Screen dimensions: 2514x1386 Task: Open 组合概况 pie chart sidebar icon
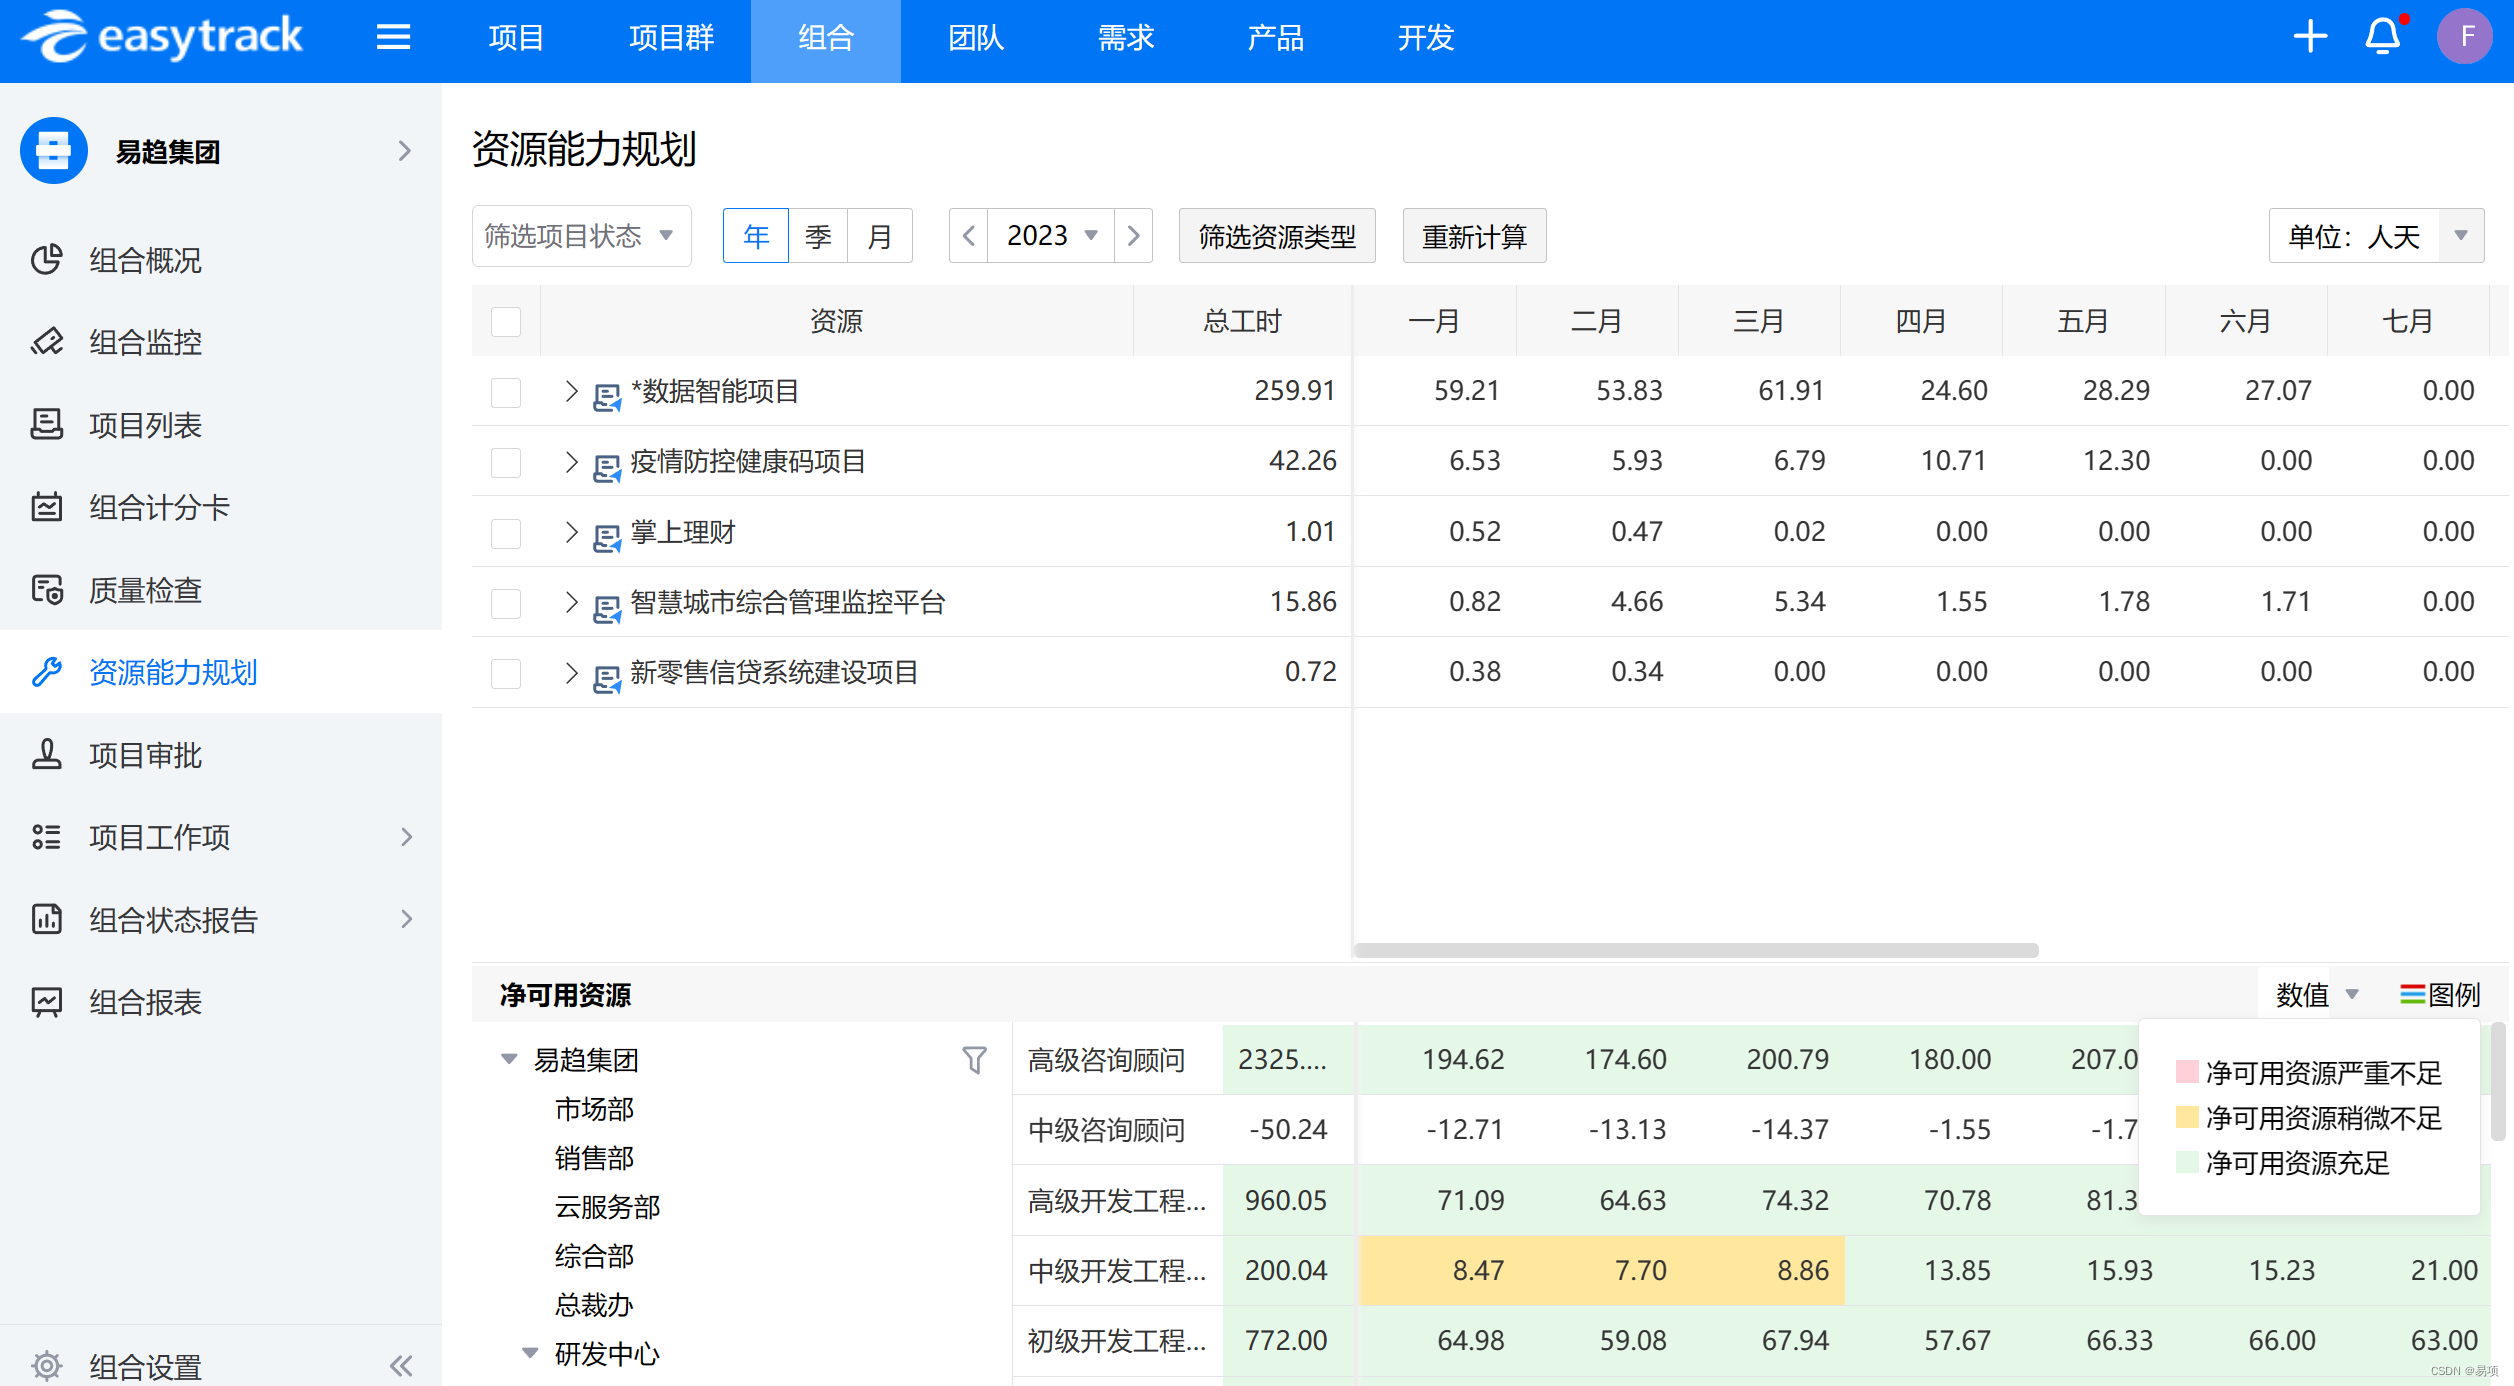pos(47,260)
